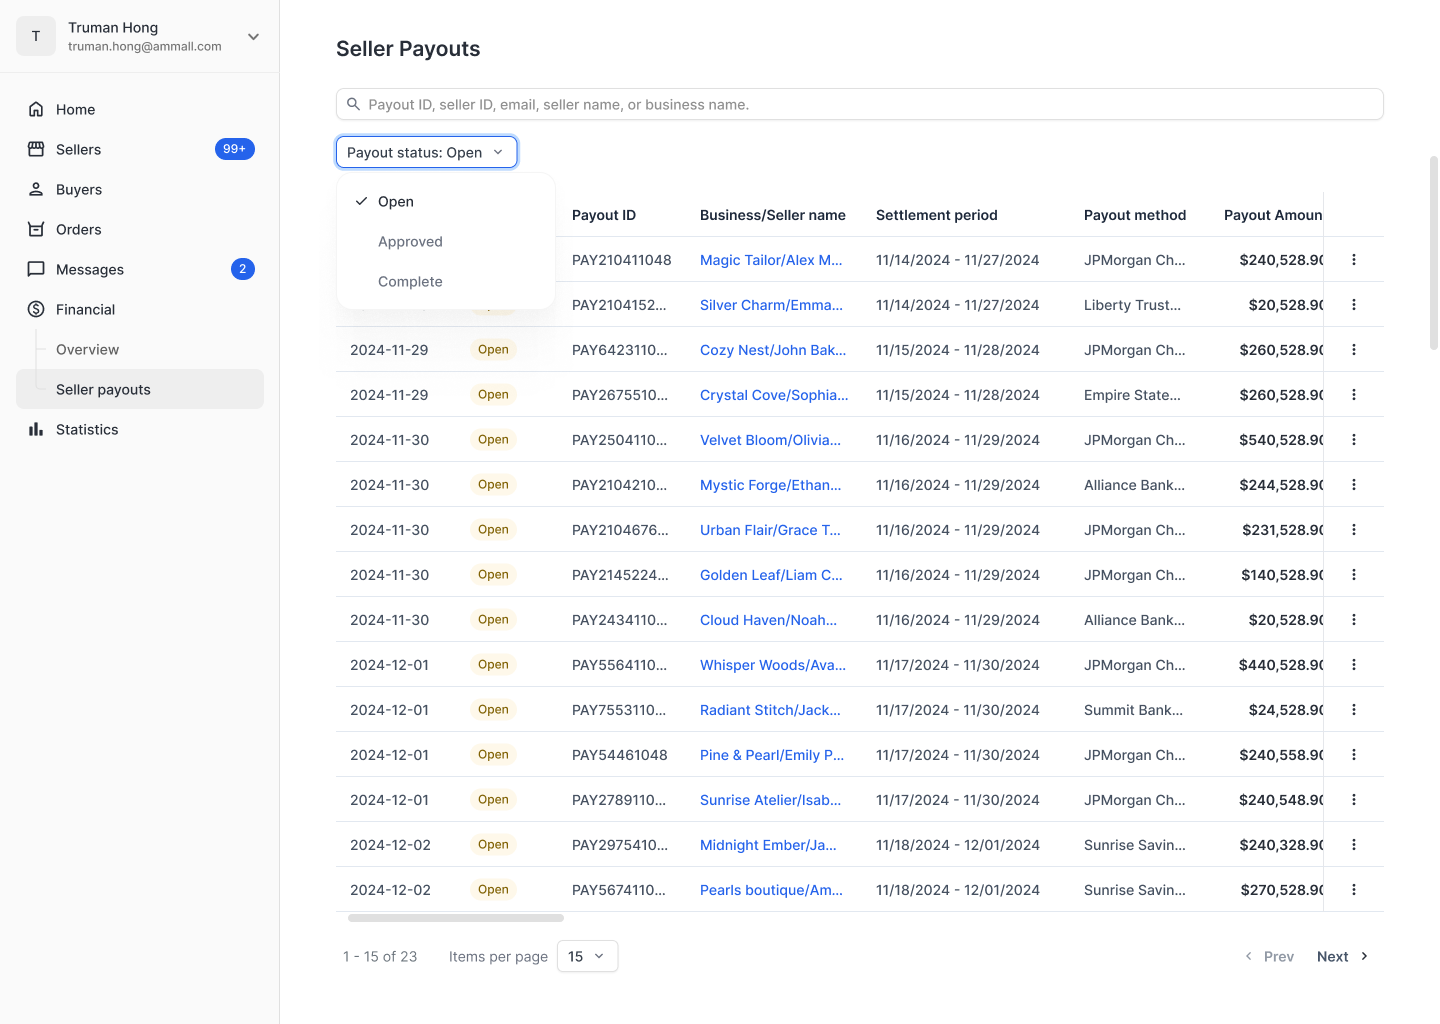The image size is (1440, 1024).
Task: Click the horizontal table scrollbar
Action: coord(456,918)
